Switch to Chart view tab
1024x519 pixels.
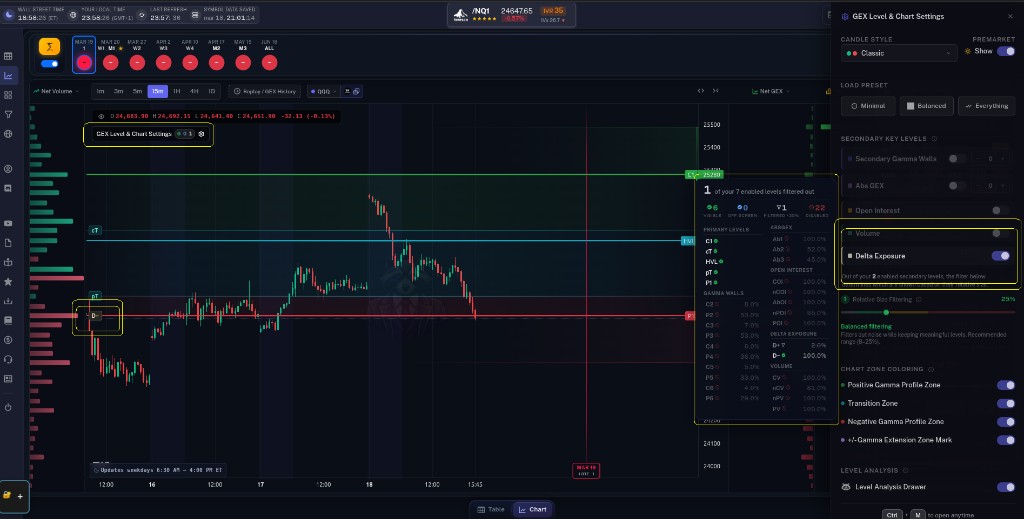pyautogui.click(x=532, y=509)
